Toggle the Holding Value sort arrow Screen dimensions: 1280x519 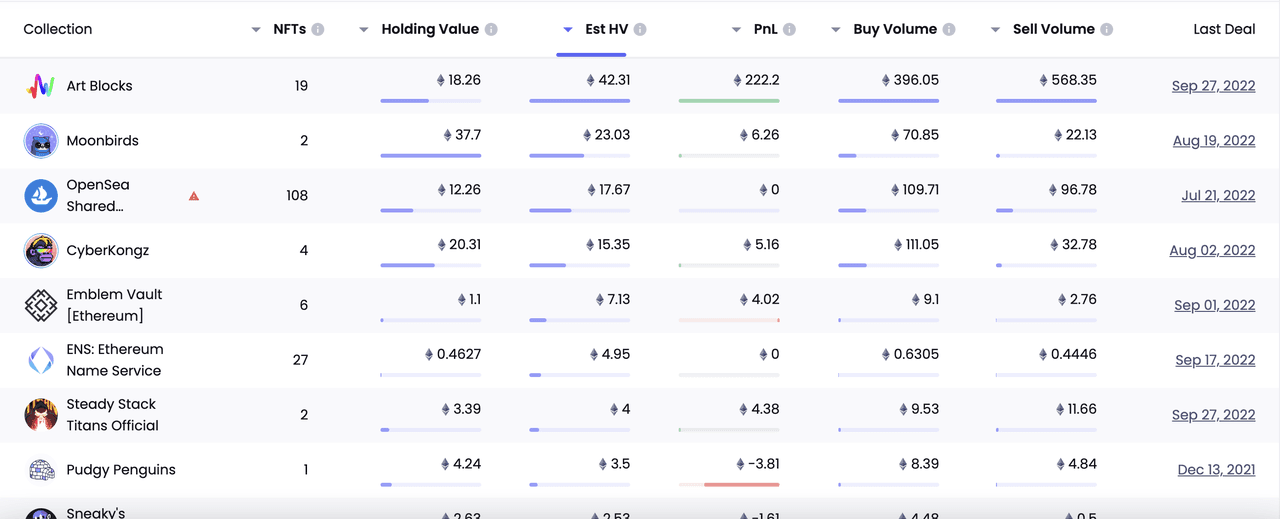tap(364, 30)
